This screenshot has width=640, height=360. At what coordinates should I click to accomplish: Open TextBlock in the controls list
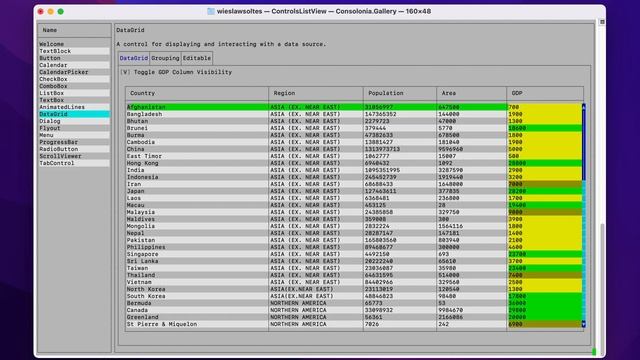pos(74,51)
